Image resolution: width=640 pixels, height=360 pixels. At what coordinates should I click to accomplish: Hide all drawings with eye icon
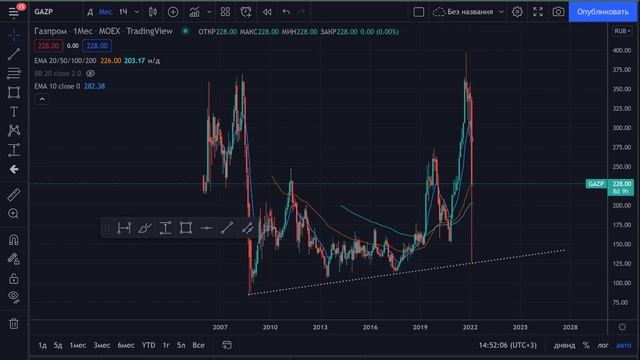(x=14, y=297)
